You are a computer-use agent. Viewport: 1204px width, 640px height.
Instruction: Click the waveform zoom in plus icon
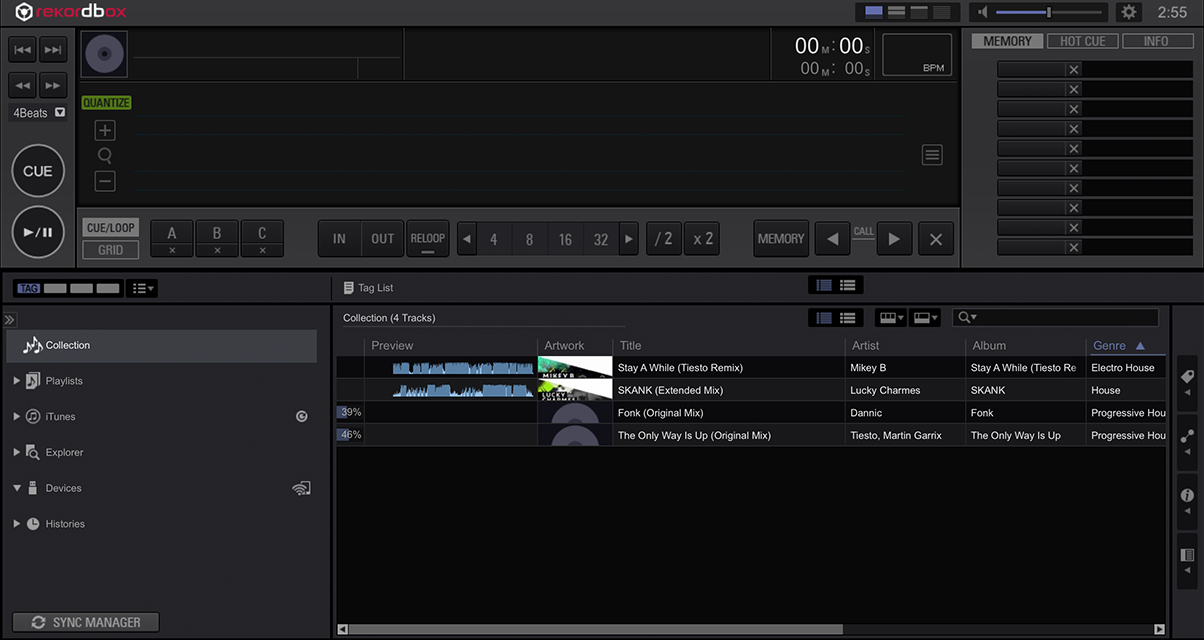click(105, 131)
